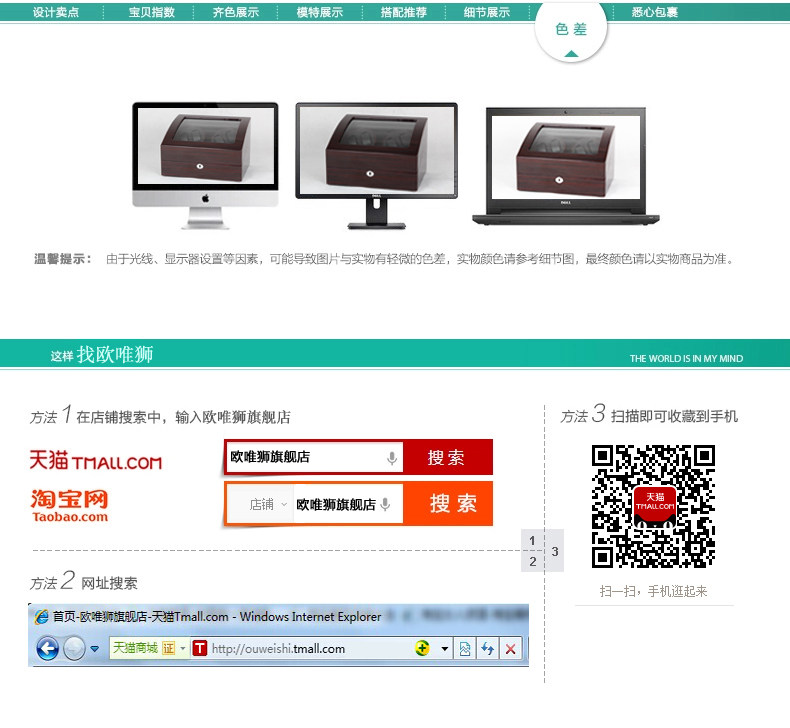Click the Taobao search field text 欧唯狮旗舰店
The width and height of the screenshot is (790, 728).
click(336, 504)
